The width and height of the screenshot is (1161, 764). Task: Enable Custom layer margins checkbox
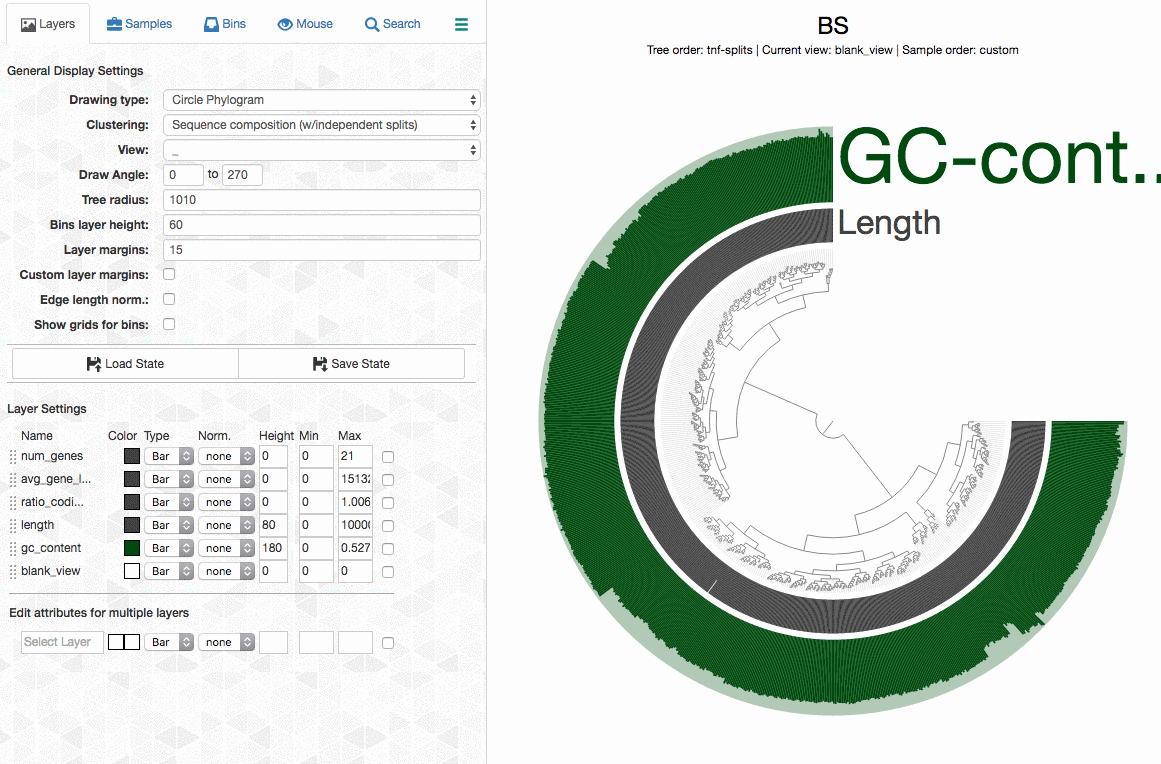coord(169,274)
